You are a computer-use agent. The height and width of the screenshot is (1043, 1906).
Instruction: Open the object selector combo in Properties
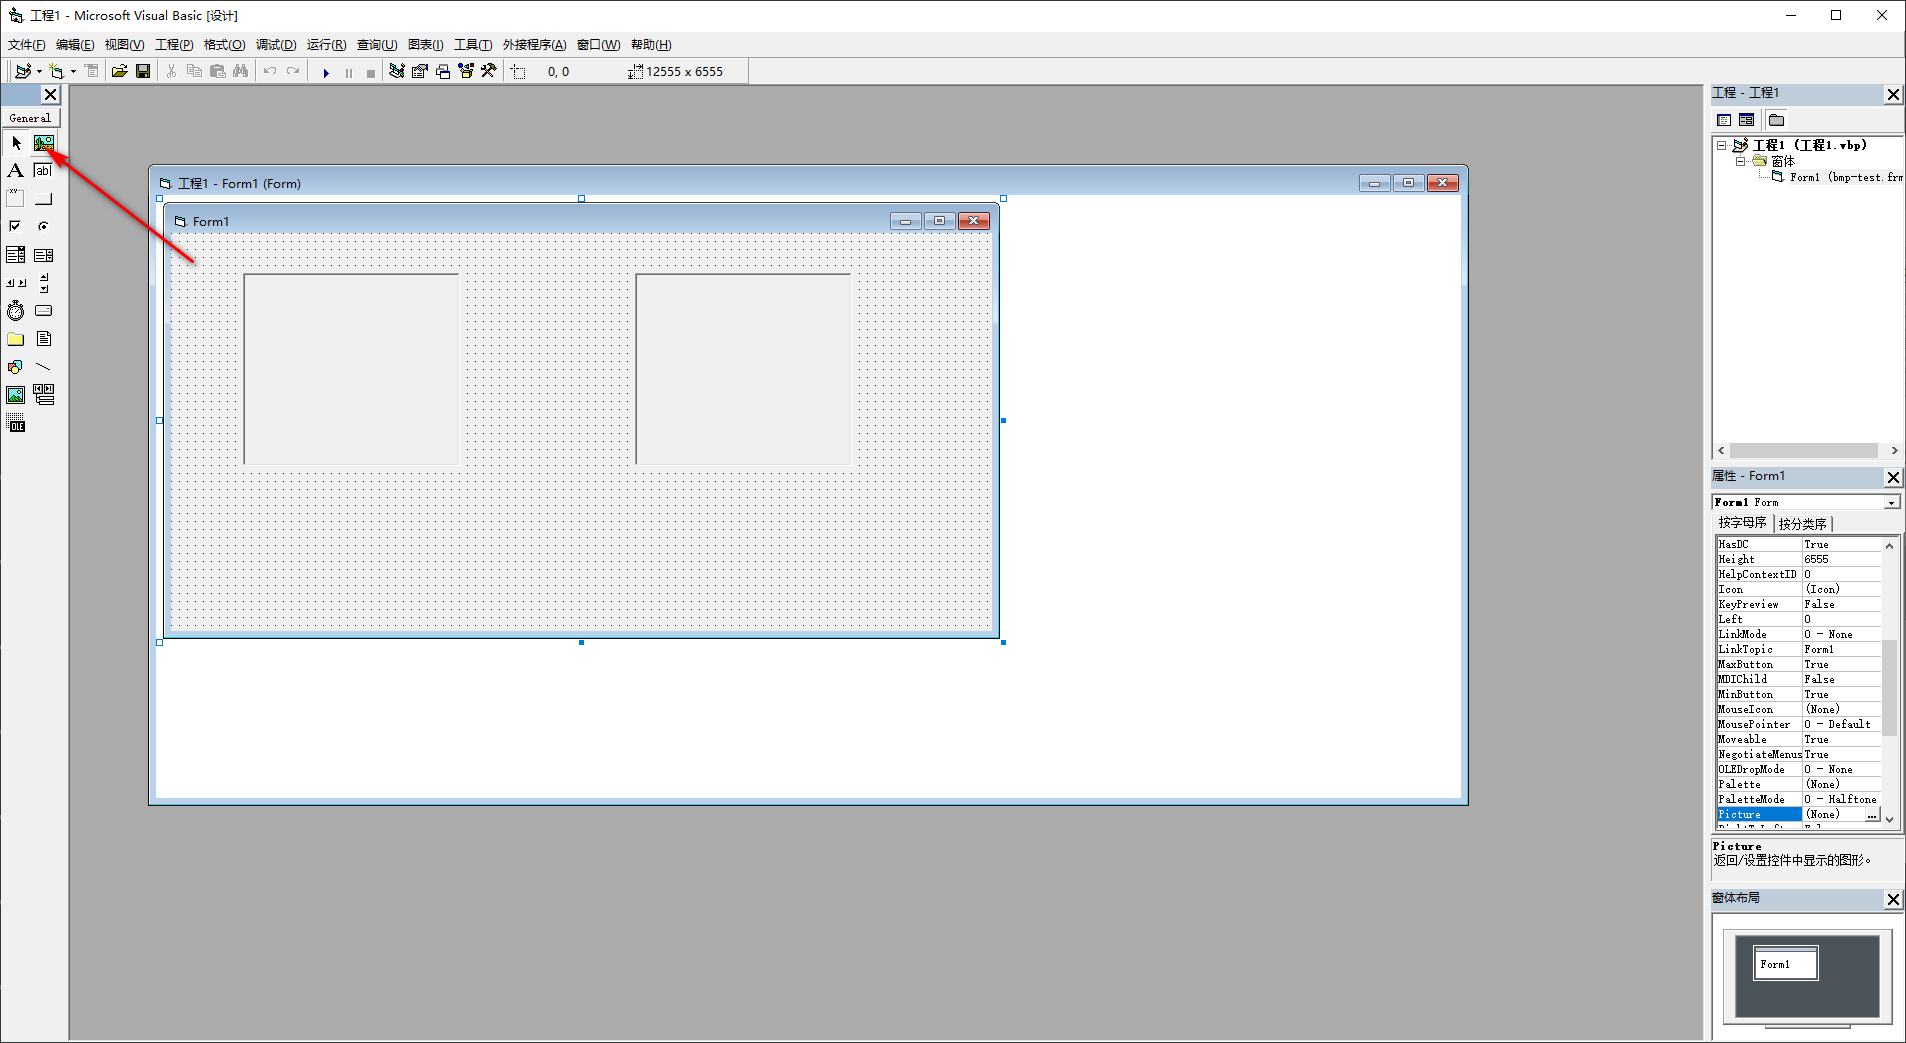pos(1892,502)
